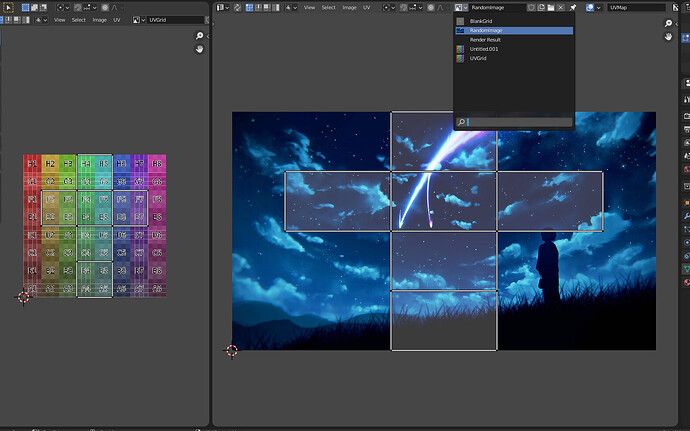Unlink RandomImage with the X icon
The width and height of the screenshot is (690, 431).
561,7
